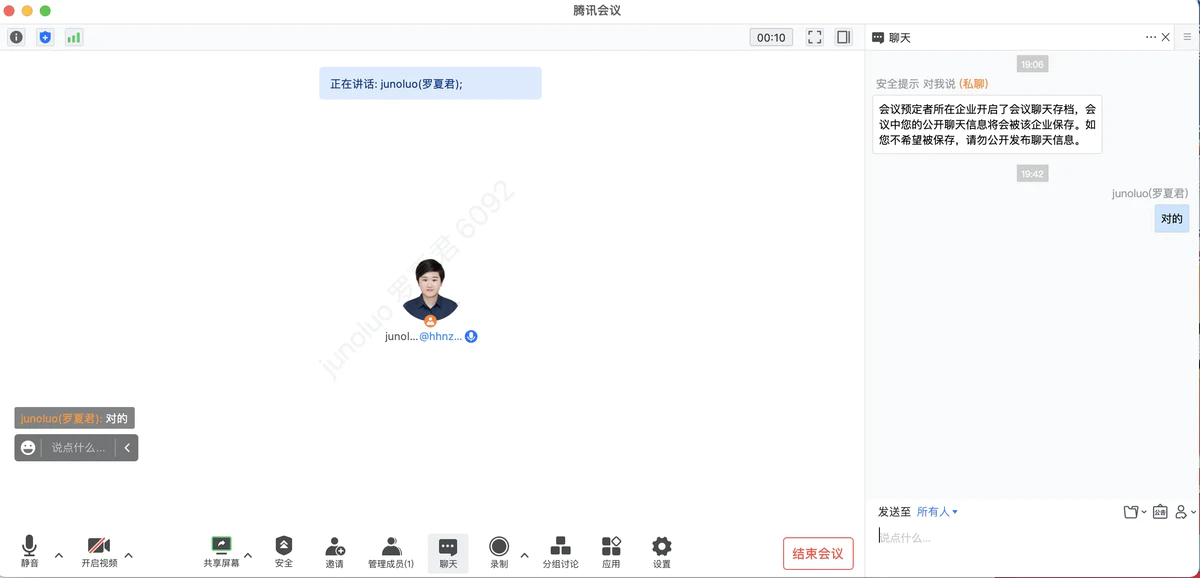1200x578 pixels.
Task: Open the emoji picker in floating chat bar
Action: click(x=28, y=448)
